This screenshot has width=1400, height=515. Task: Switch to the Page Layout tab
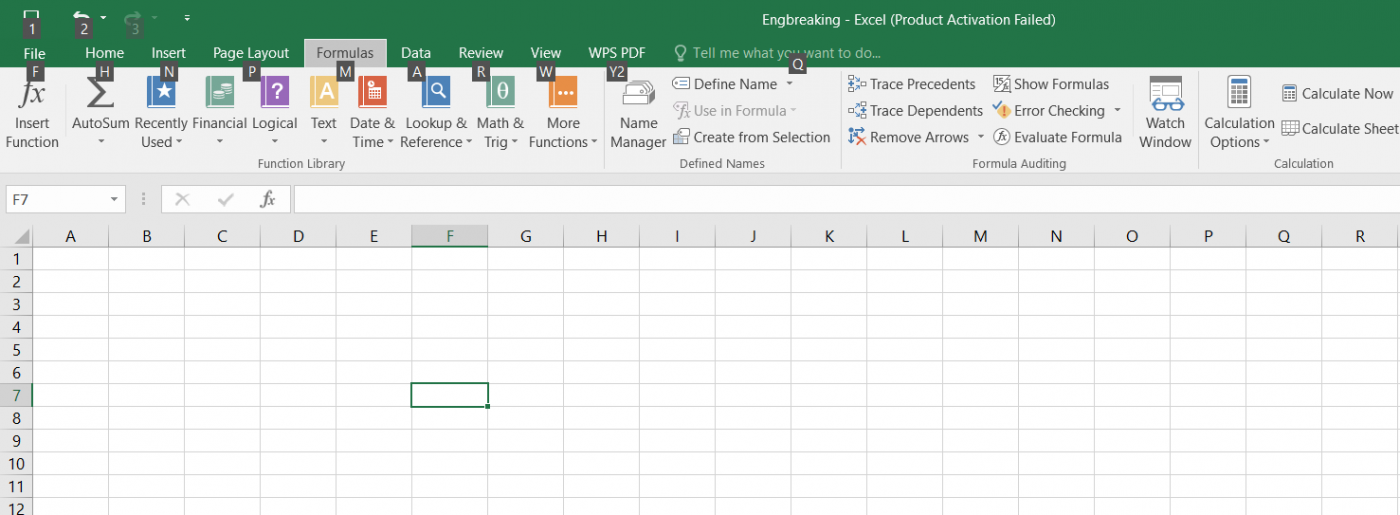click(251, 53)
